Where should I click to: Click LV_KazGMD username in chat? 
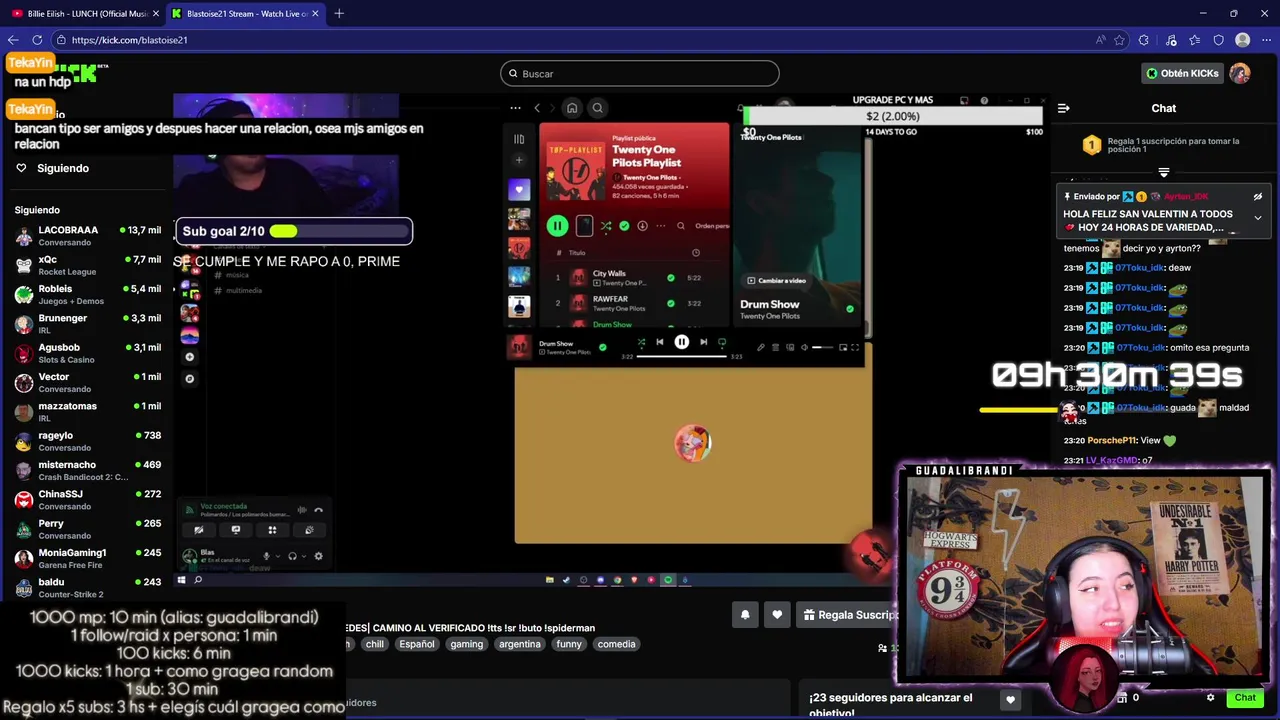coord(1112,460)
